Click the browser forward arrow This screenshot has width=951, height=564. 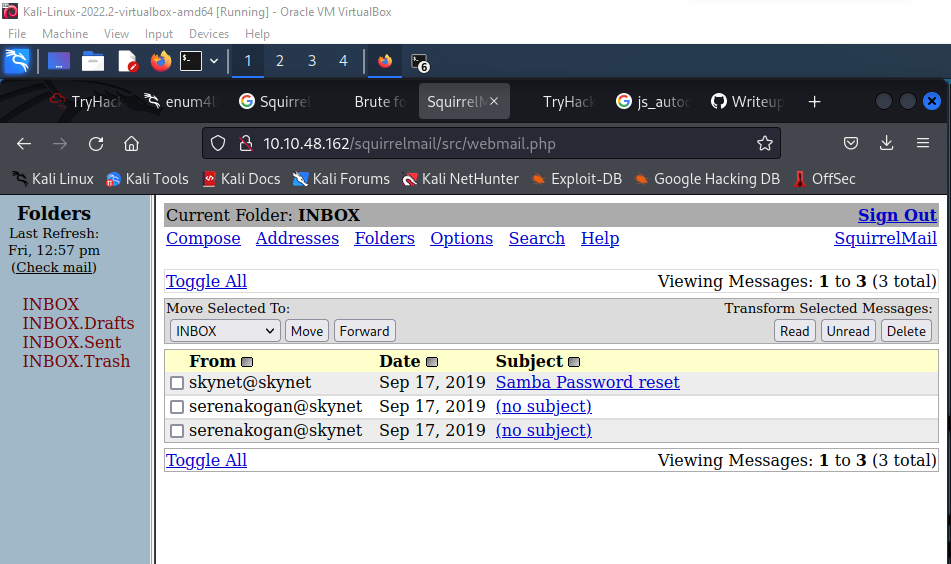pyautogui.click(x=59, y=144)
